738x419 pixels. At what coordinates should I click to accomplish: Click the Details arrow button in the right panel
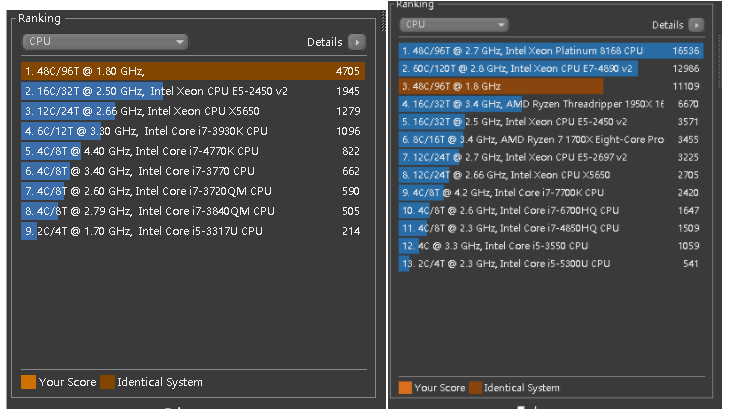(x=696, y=25)
